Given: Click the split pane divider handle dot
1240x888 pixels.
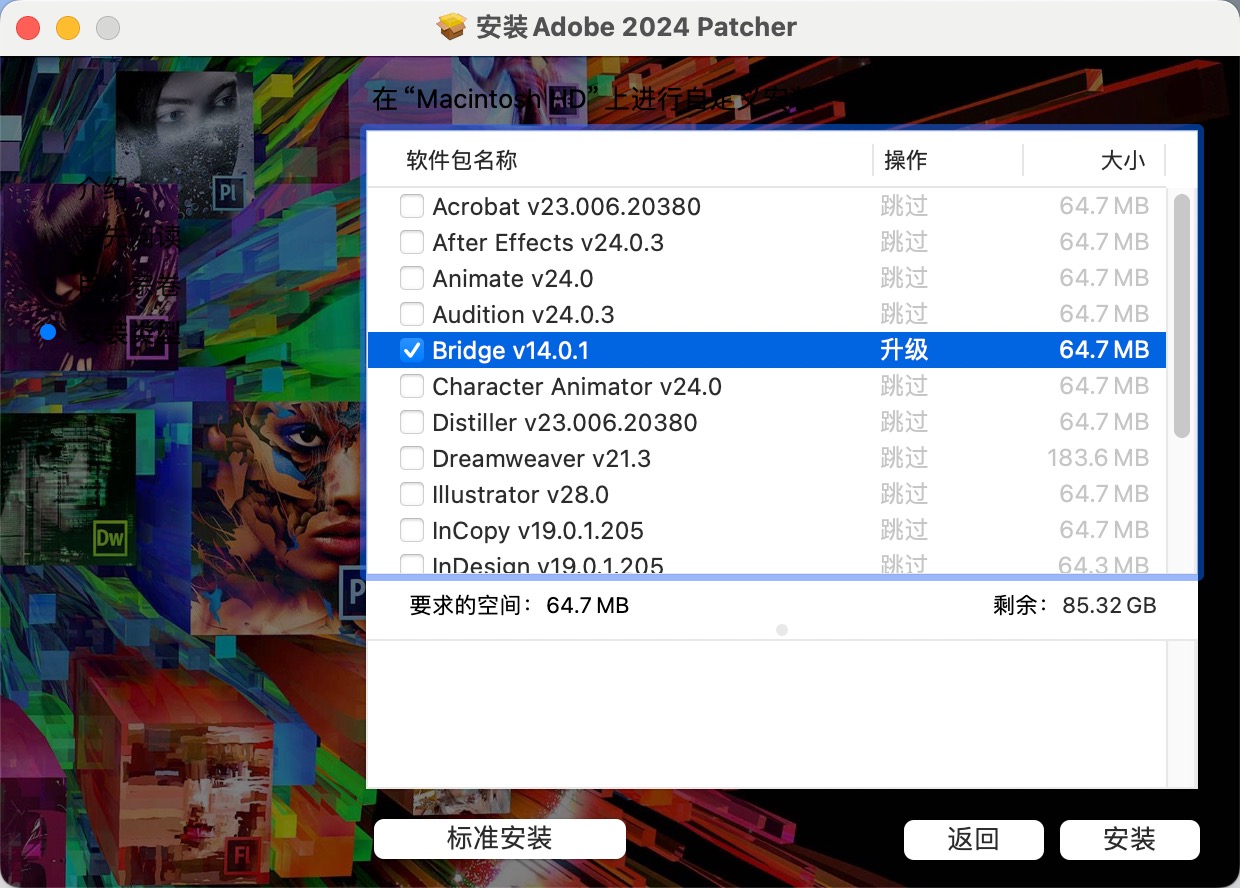Looking at the screenshot, I should (782, 630).
